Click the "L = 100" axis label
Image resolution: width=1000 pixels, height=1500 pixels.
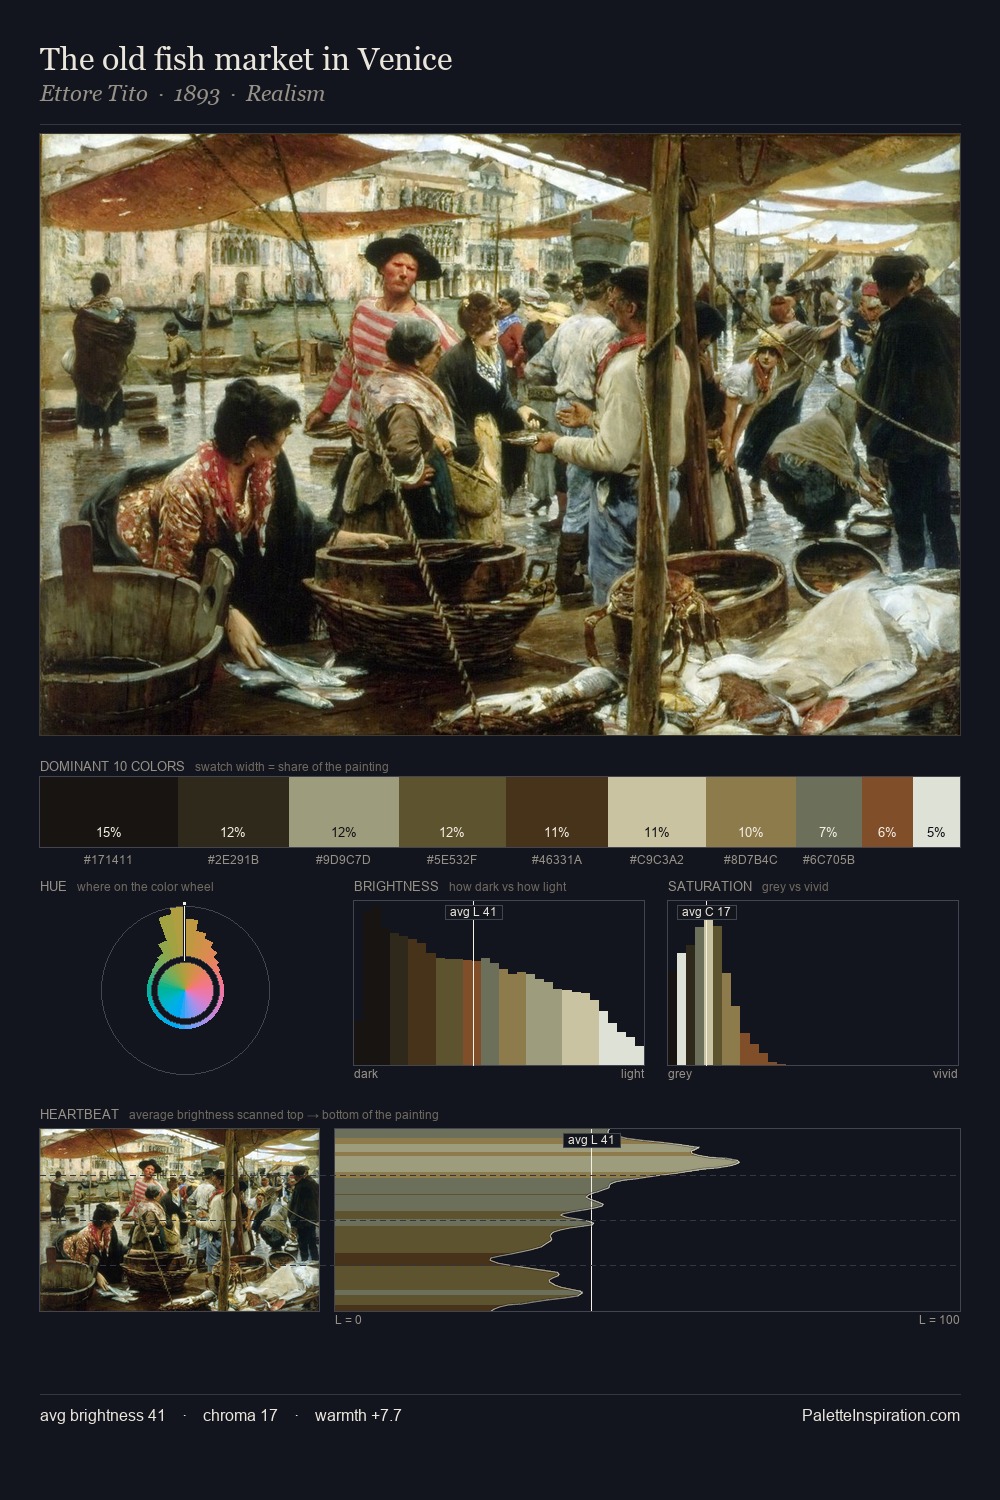pos(939,1320)
